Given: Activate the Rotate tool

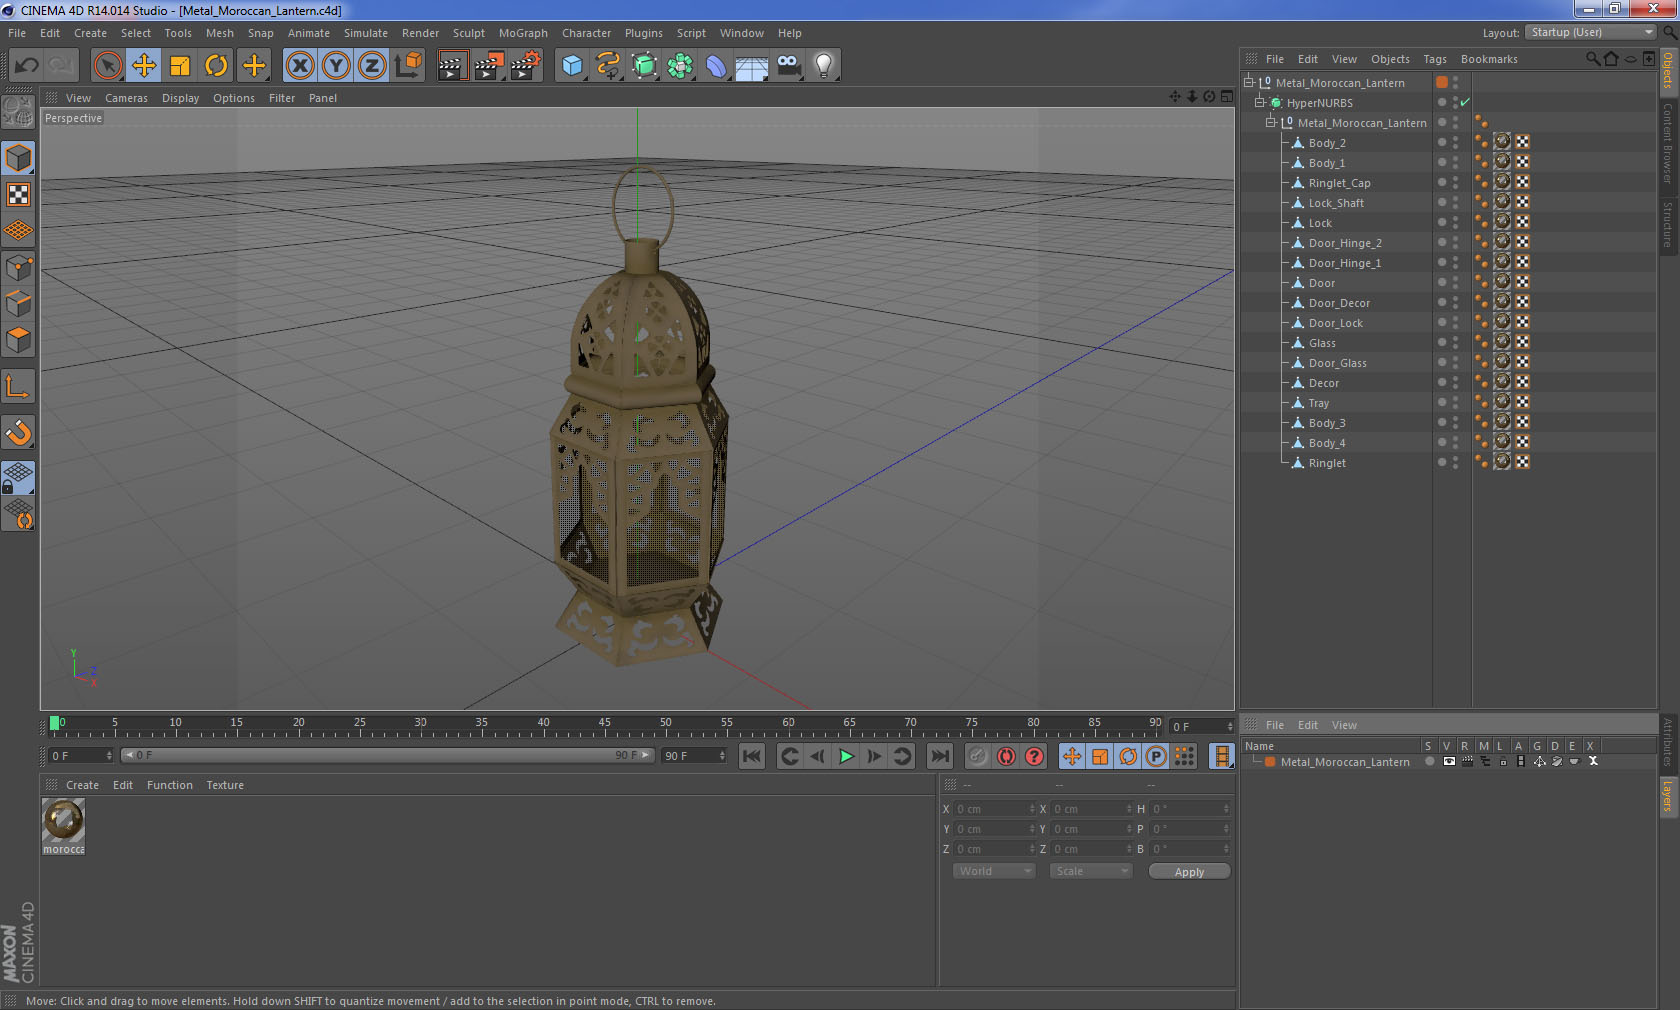Looking at the screenshot, I should click(x=216, y=66).
